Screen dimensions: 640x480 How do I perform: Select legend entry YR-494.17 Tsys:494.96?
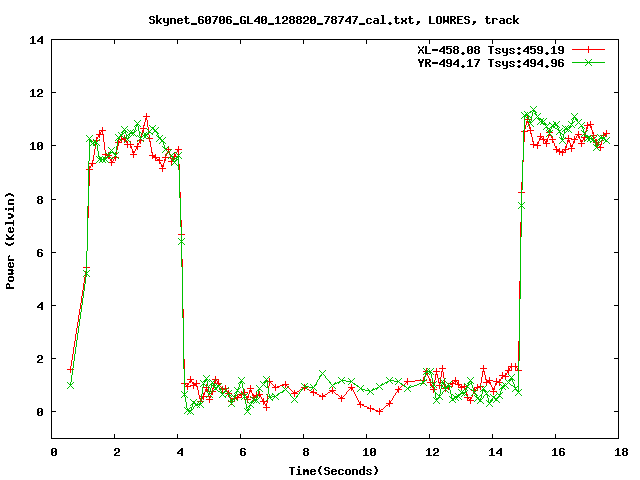(491, 63)
